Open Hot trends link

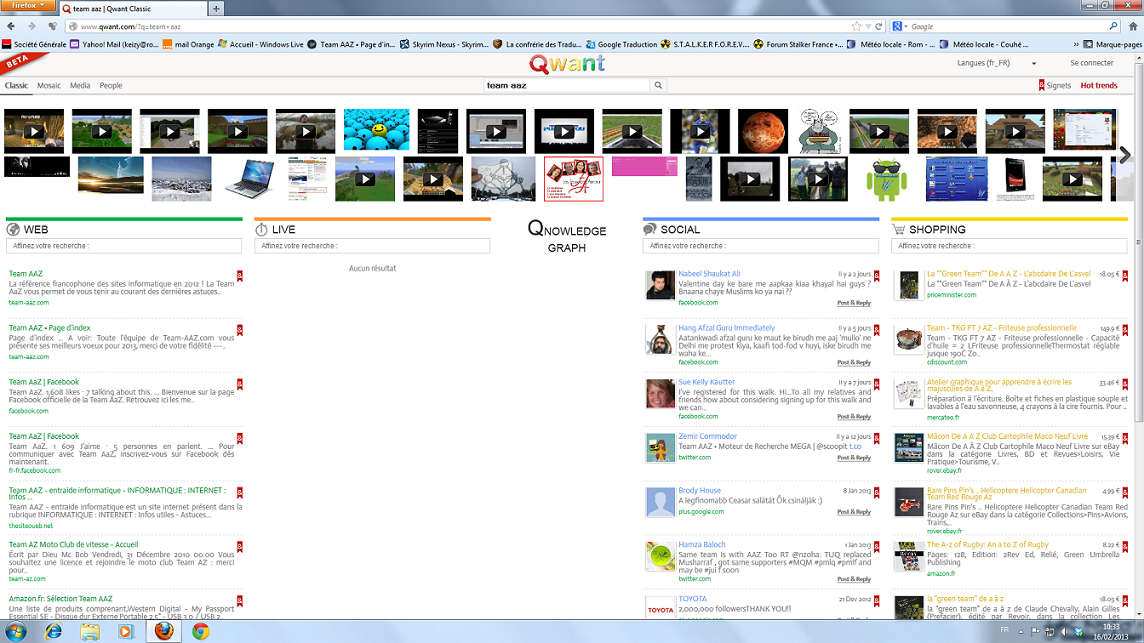pos(1099,86)
